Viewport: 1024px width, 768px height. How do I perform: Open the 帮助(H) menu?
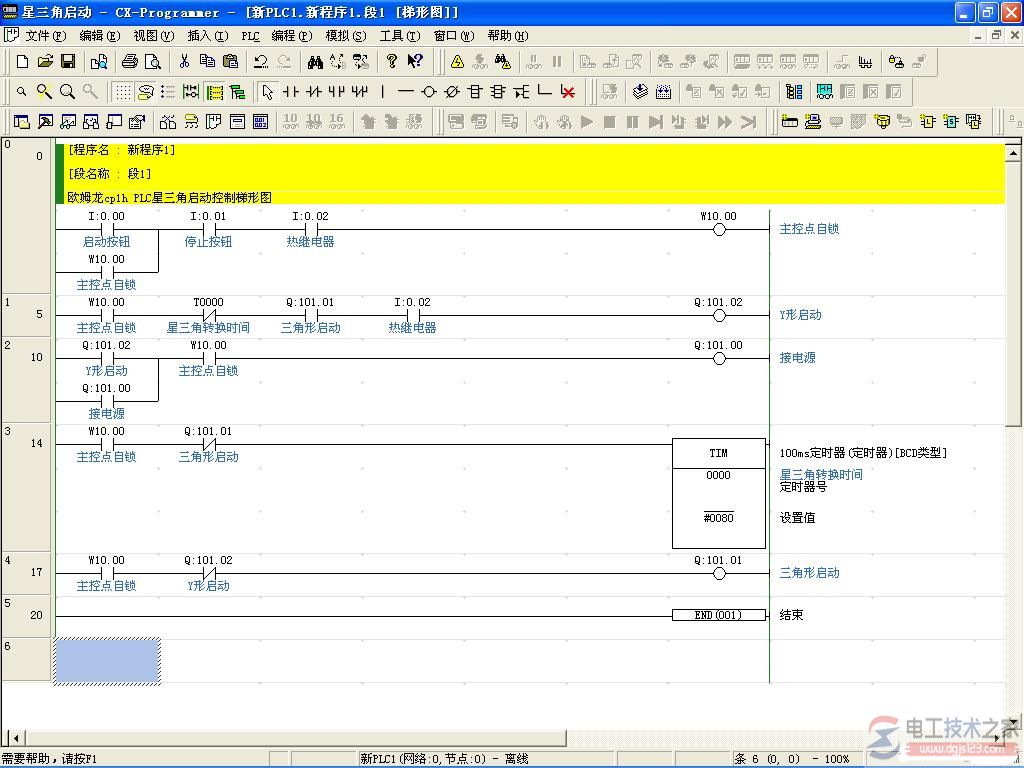(507, 36)
